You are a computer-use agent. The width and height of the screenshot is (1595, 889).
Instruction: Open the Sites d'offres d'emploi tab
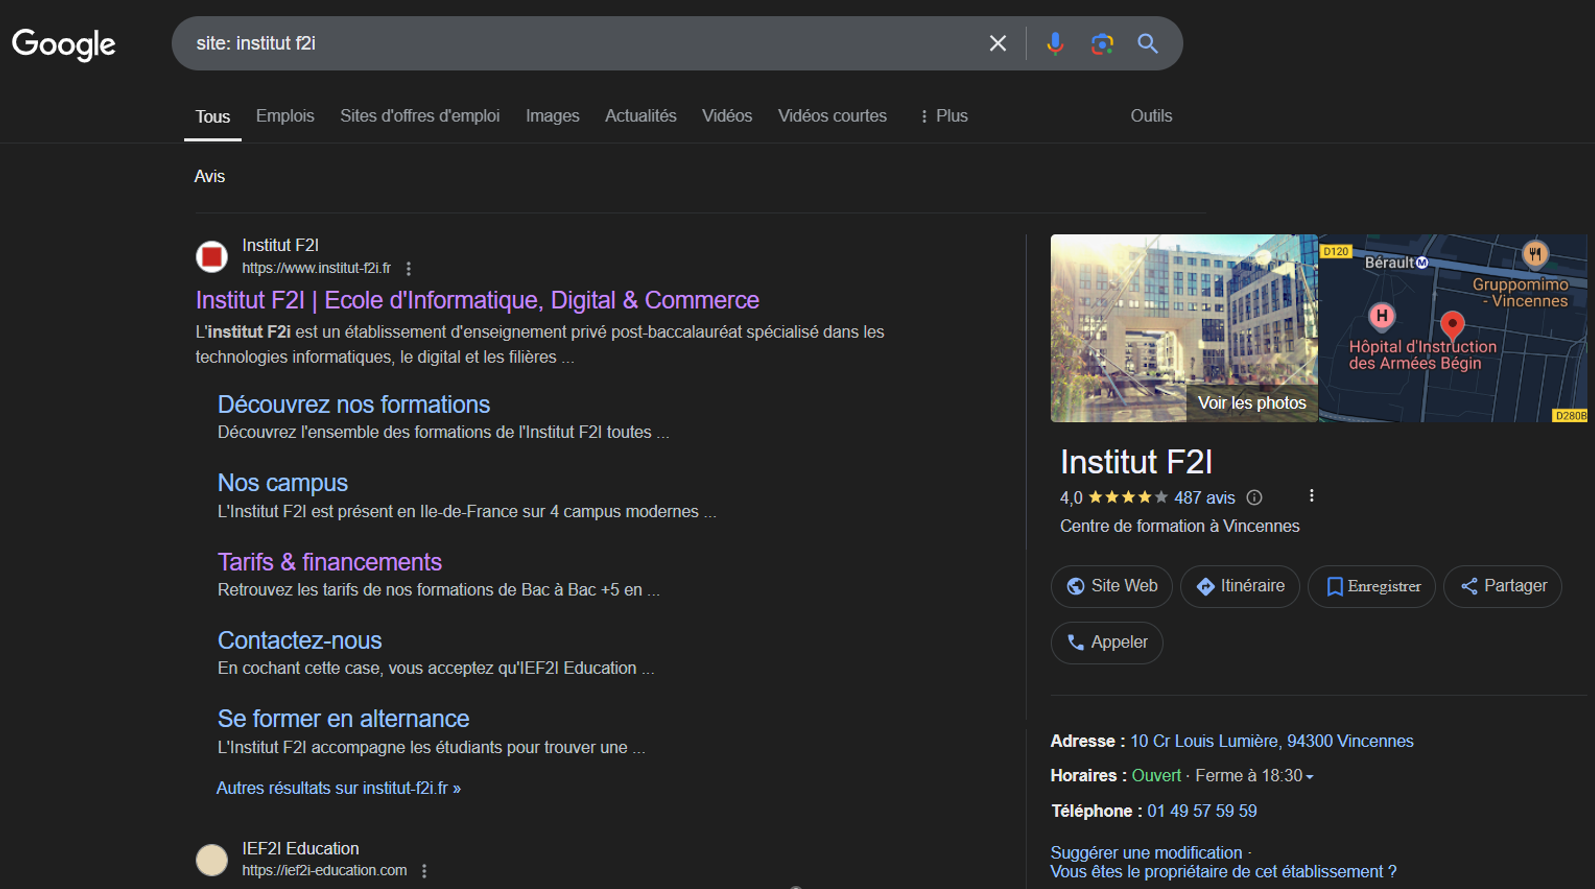point(420,116)
